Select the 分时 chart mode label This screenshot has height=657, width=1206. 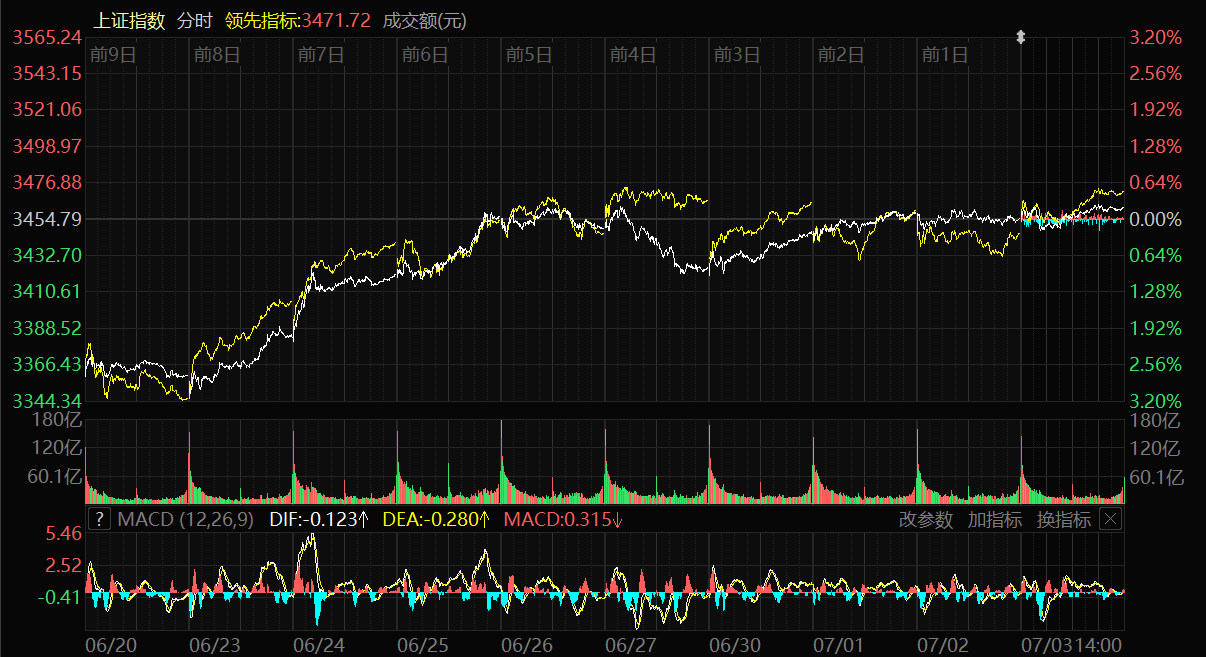194,20
